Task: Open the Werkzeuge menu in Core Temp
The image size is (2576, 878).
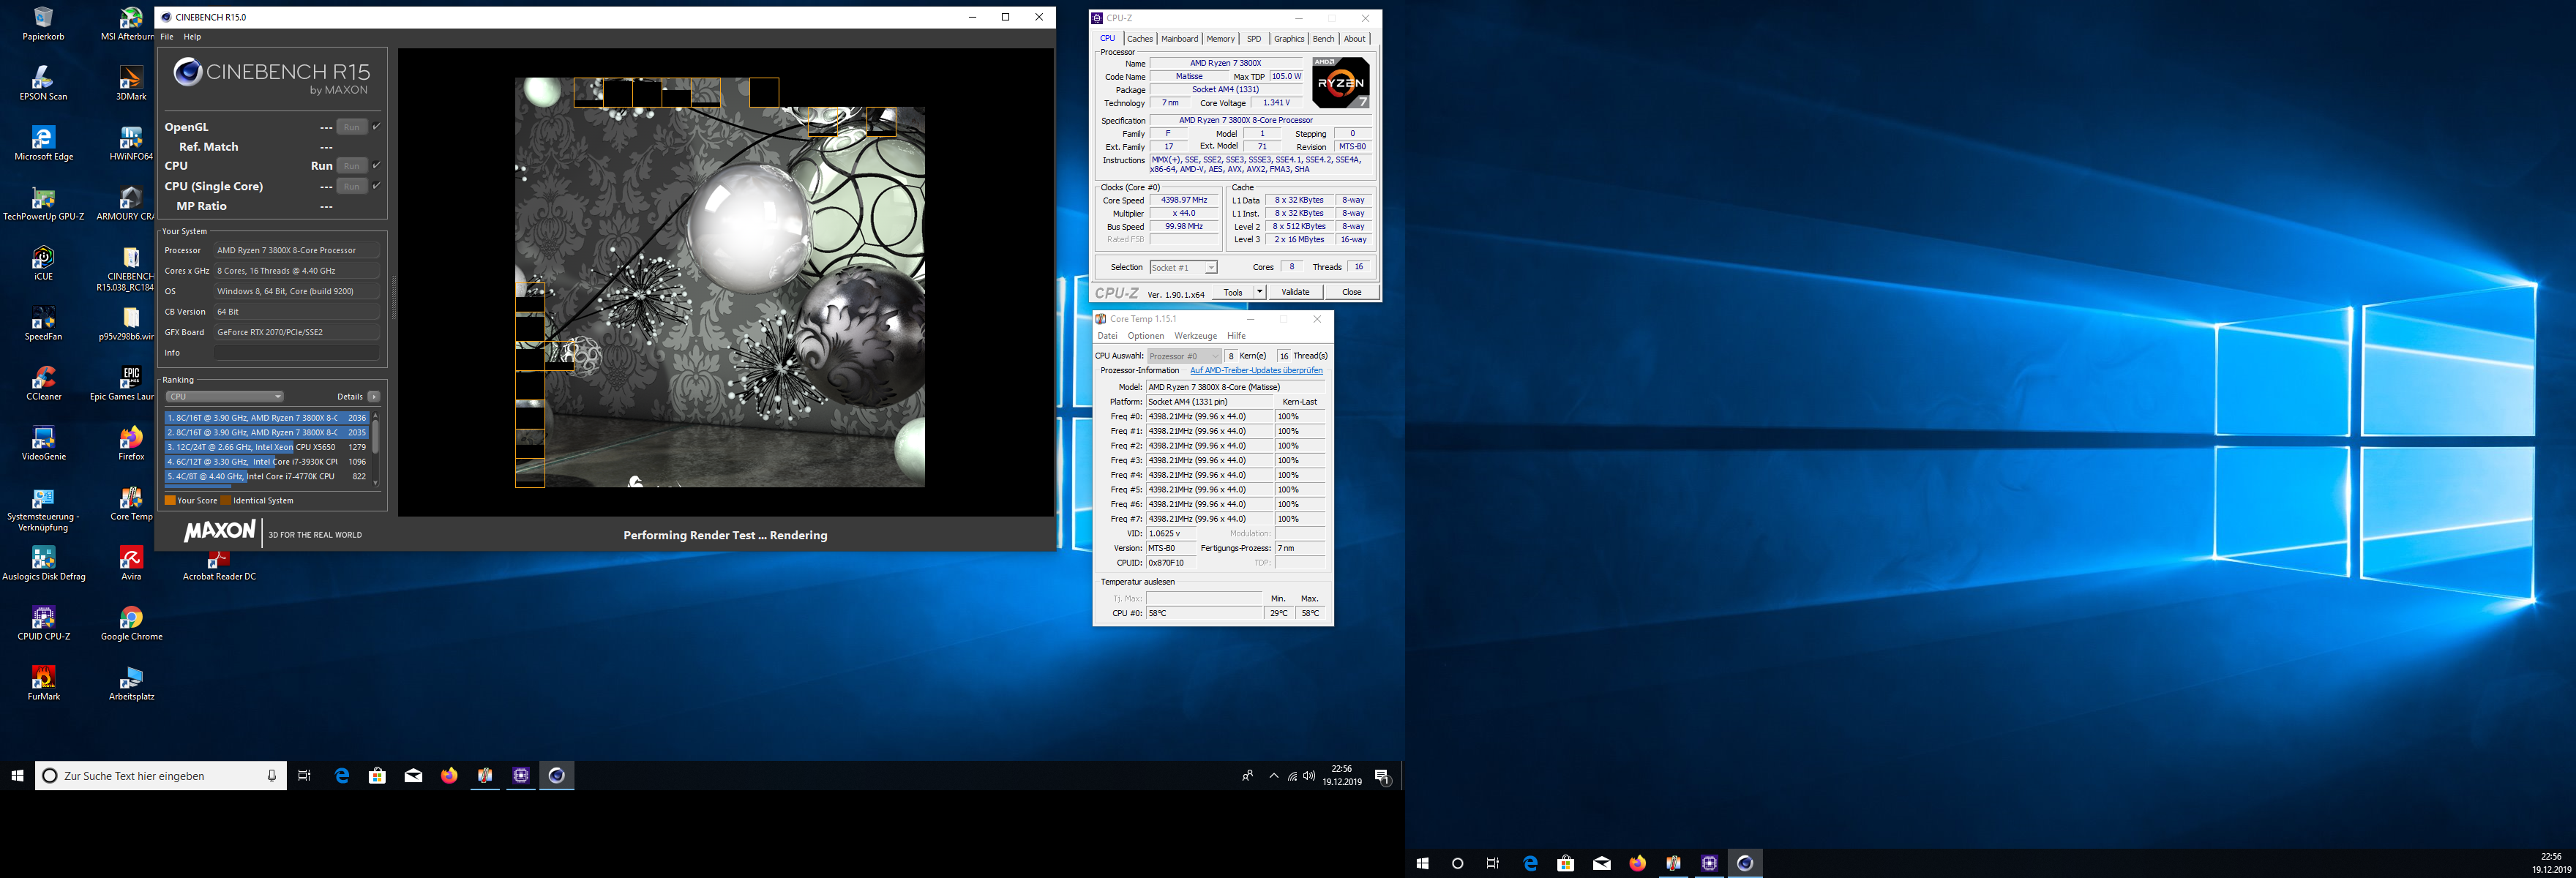Action: (x=1195, y=336)
